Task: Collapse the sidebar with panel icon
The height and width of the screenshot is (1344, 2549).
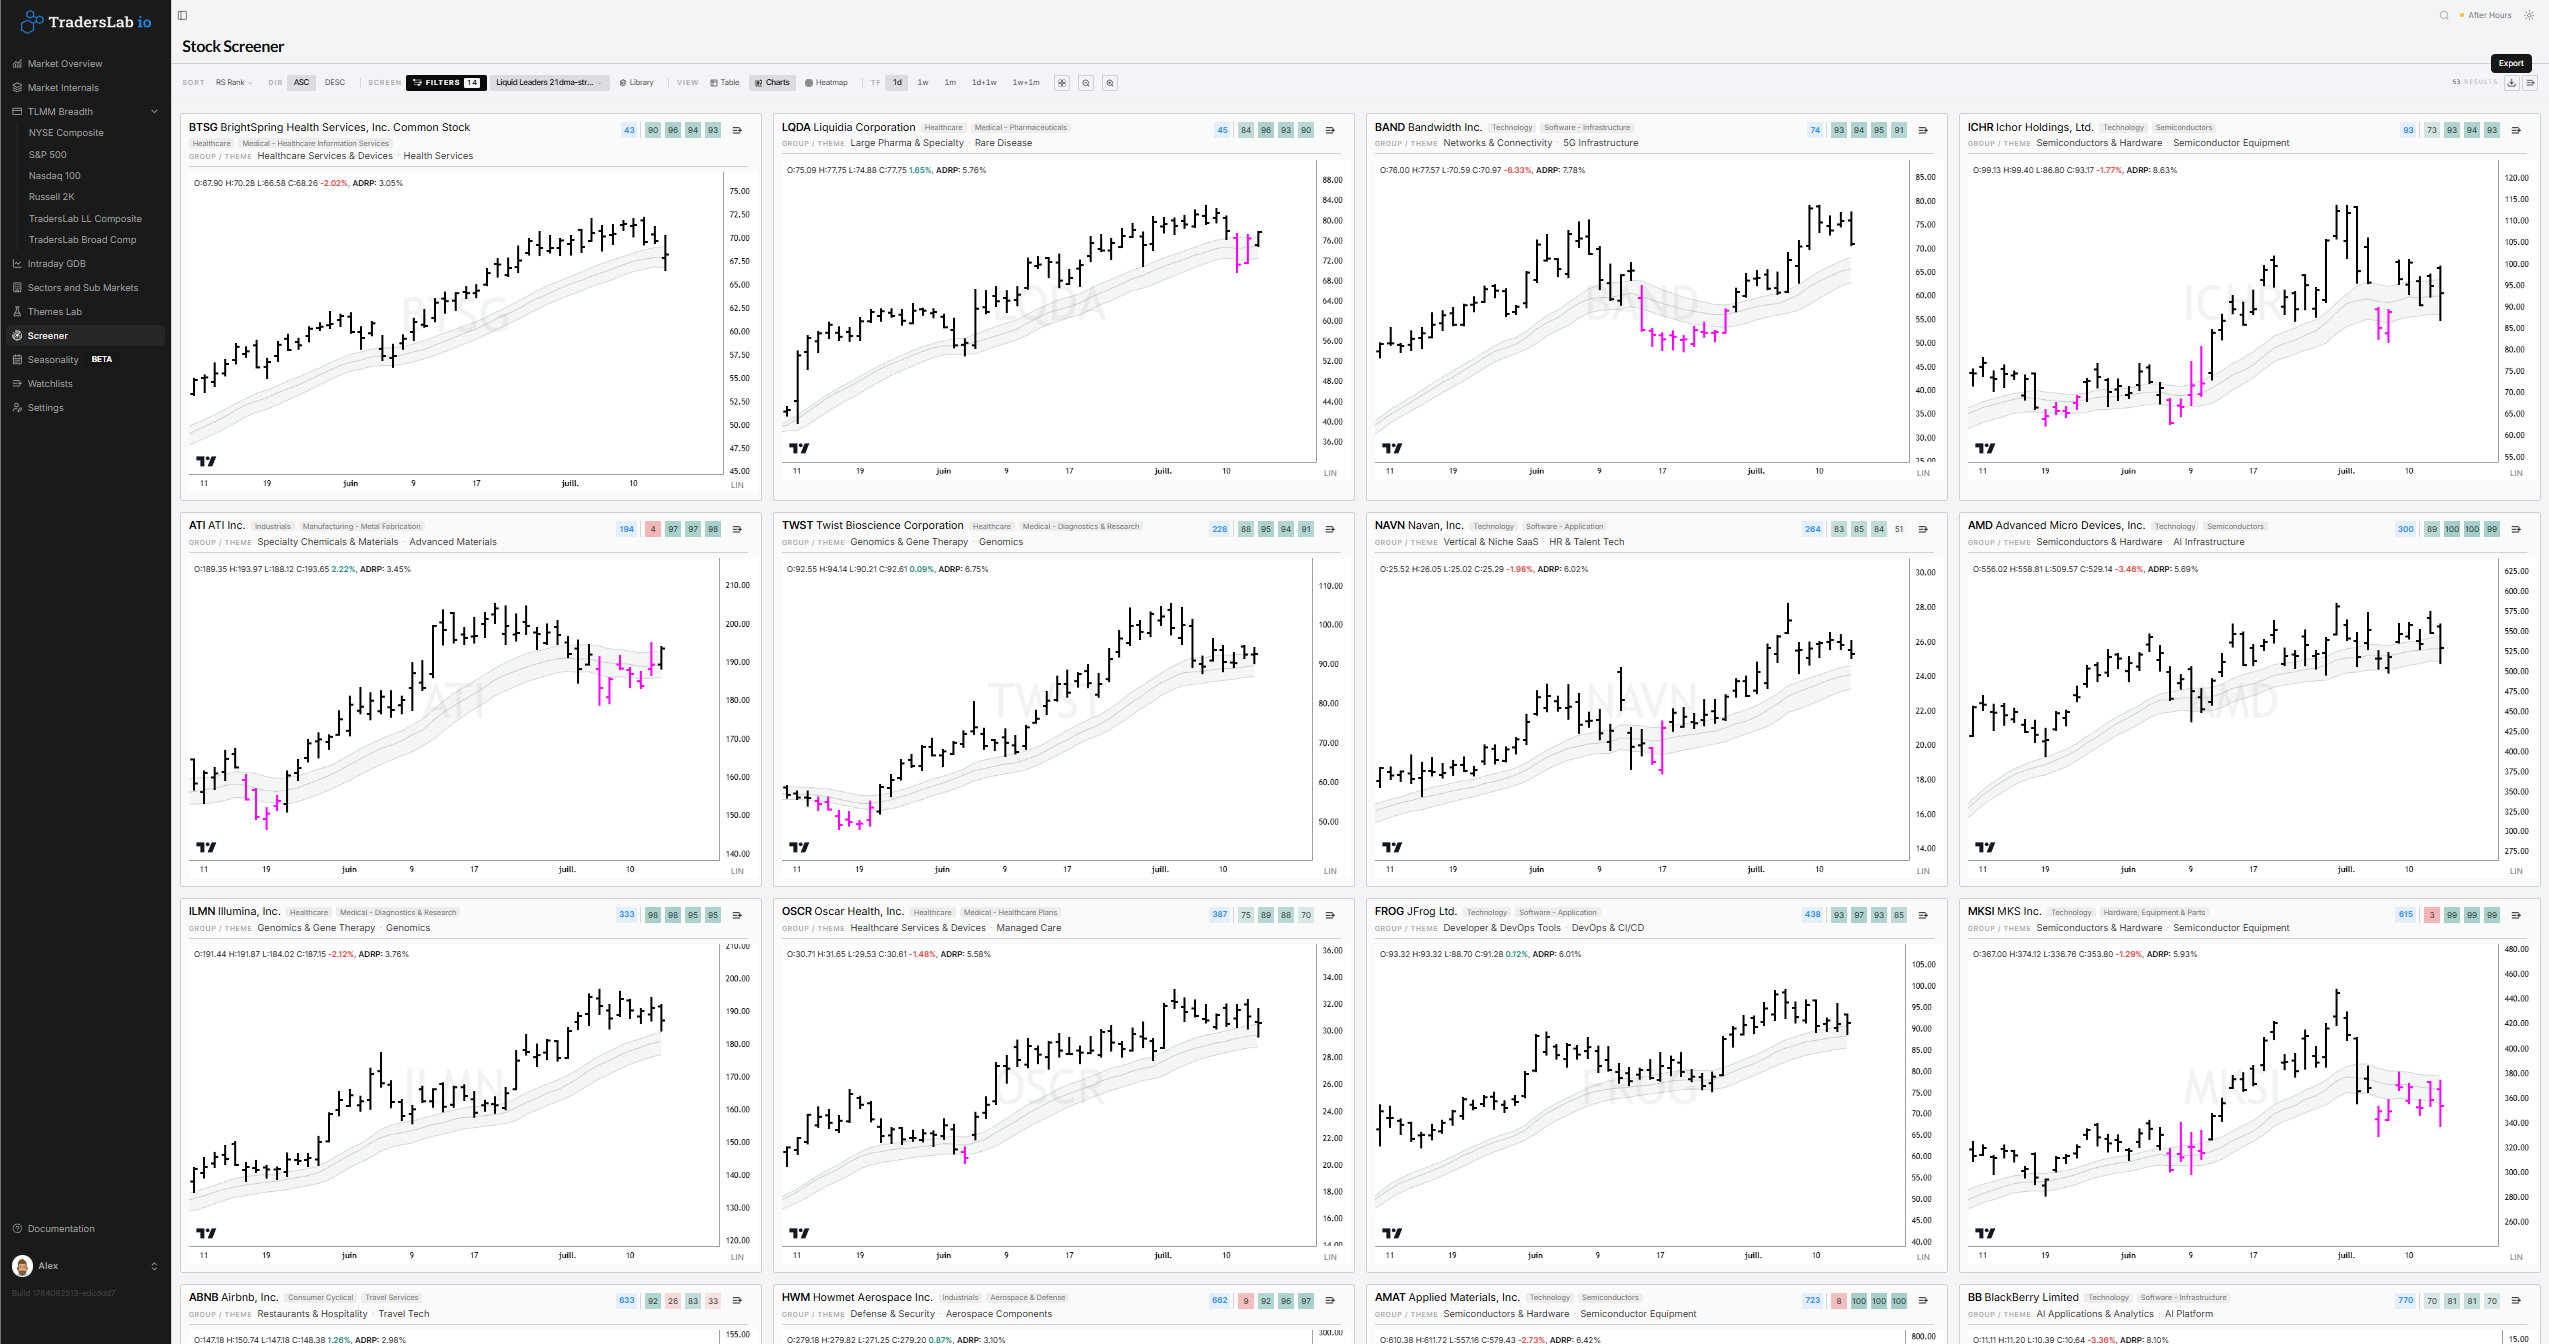Action: pos(182,15)
